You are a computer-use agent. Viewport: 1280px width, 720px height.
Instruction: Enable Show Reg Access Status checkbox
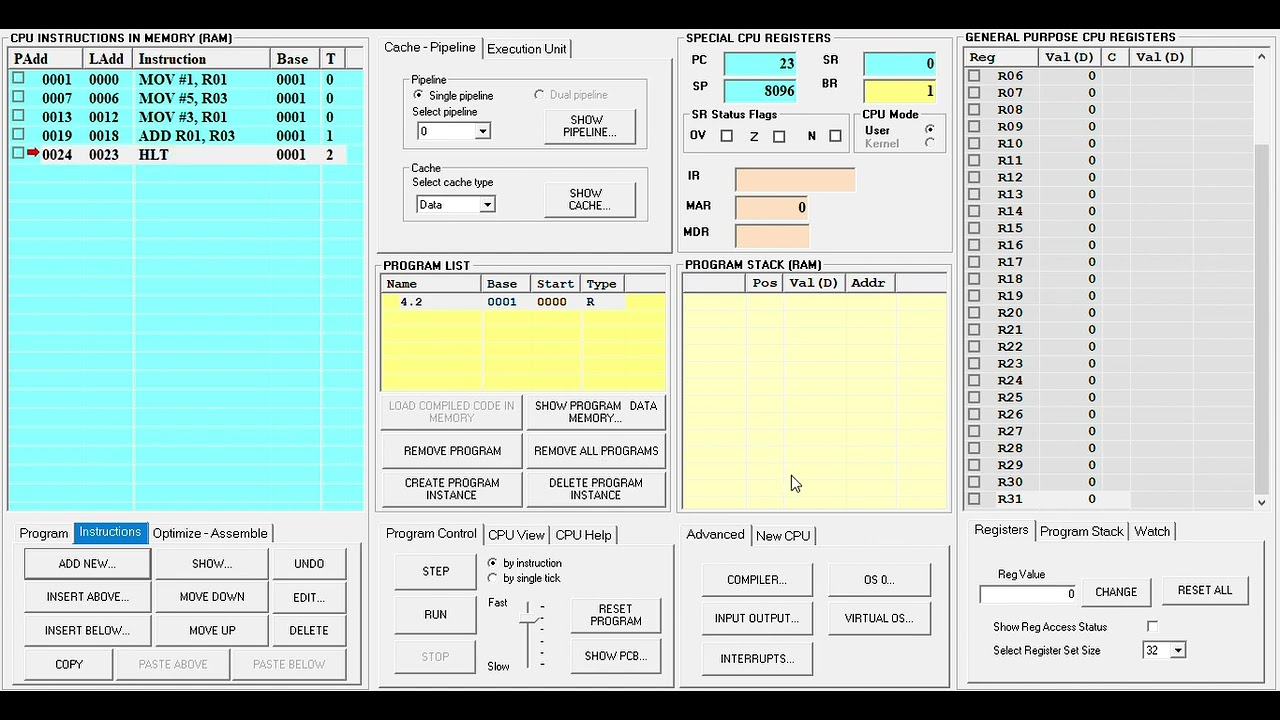click(x=1152, y=626)
